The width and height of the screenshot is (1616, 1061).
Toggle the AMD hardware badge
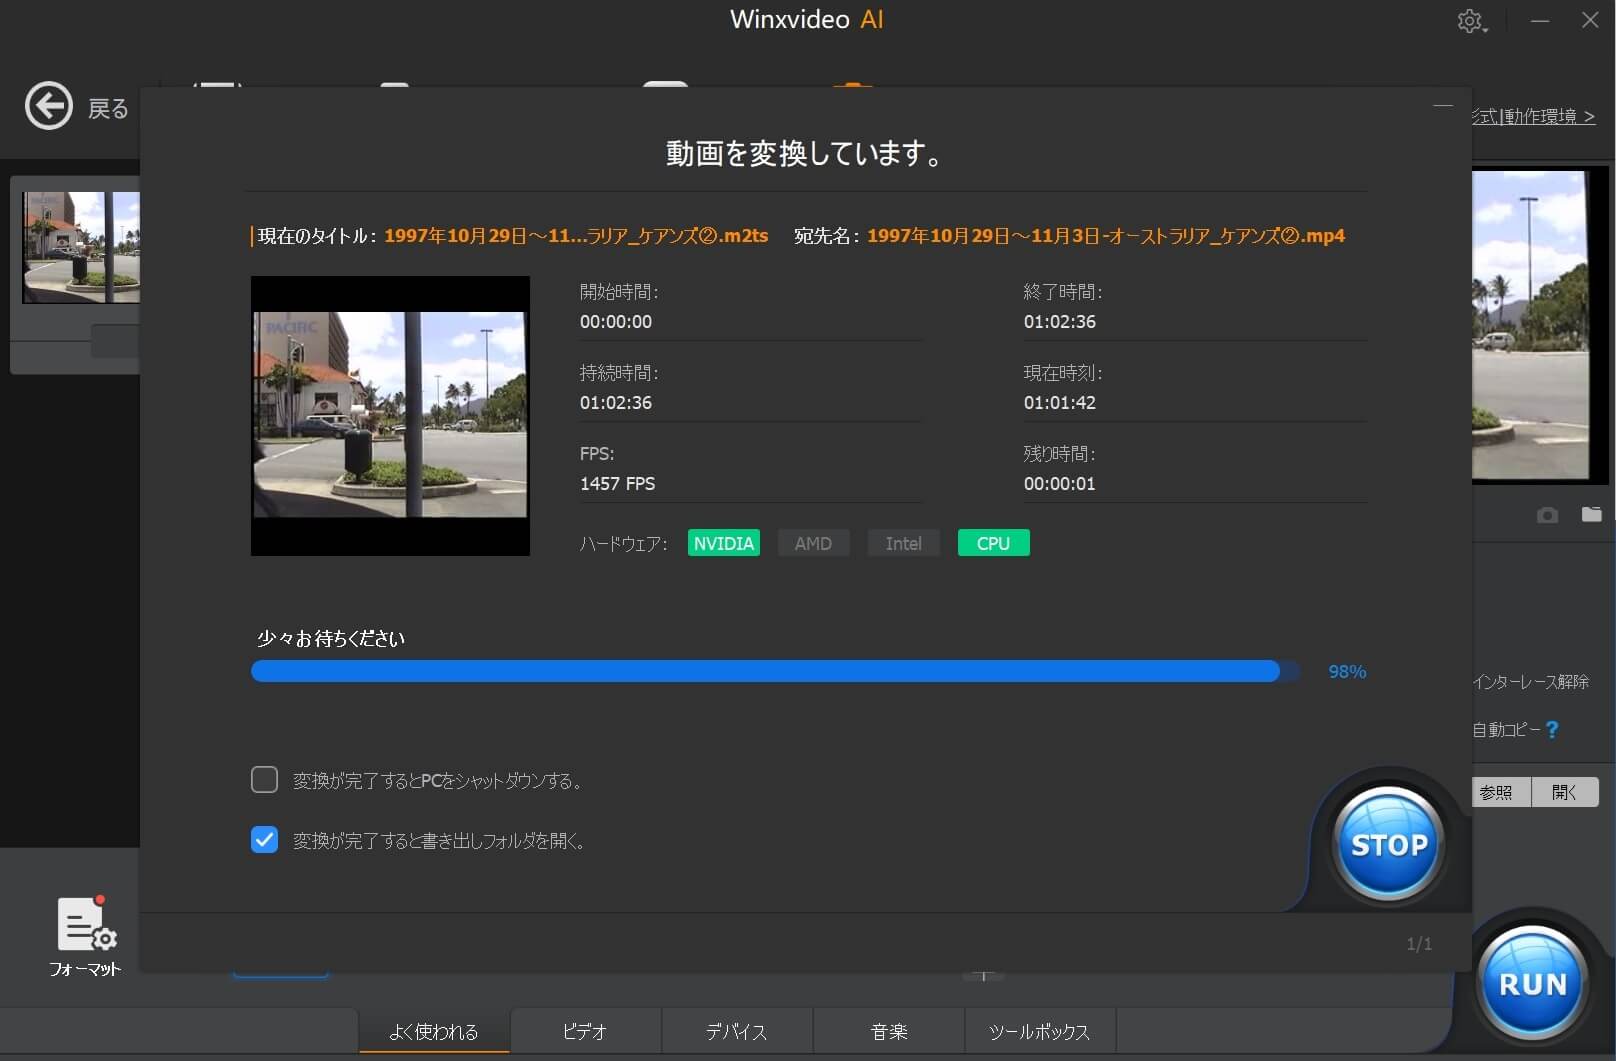point(813,543)
